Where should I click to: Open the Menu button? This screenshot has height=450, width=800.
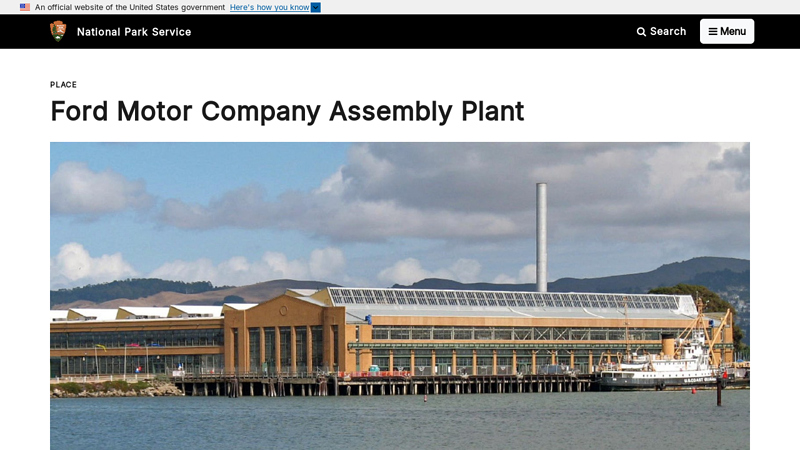point(727,32)
